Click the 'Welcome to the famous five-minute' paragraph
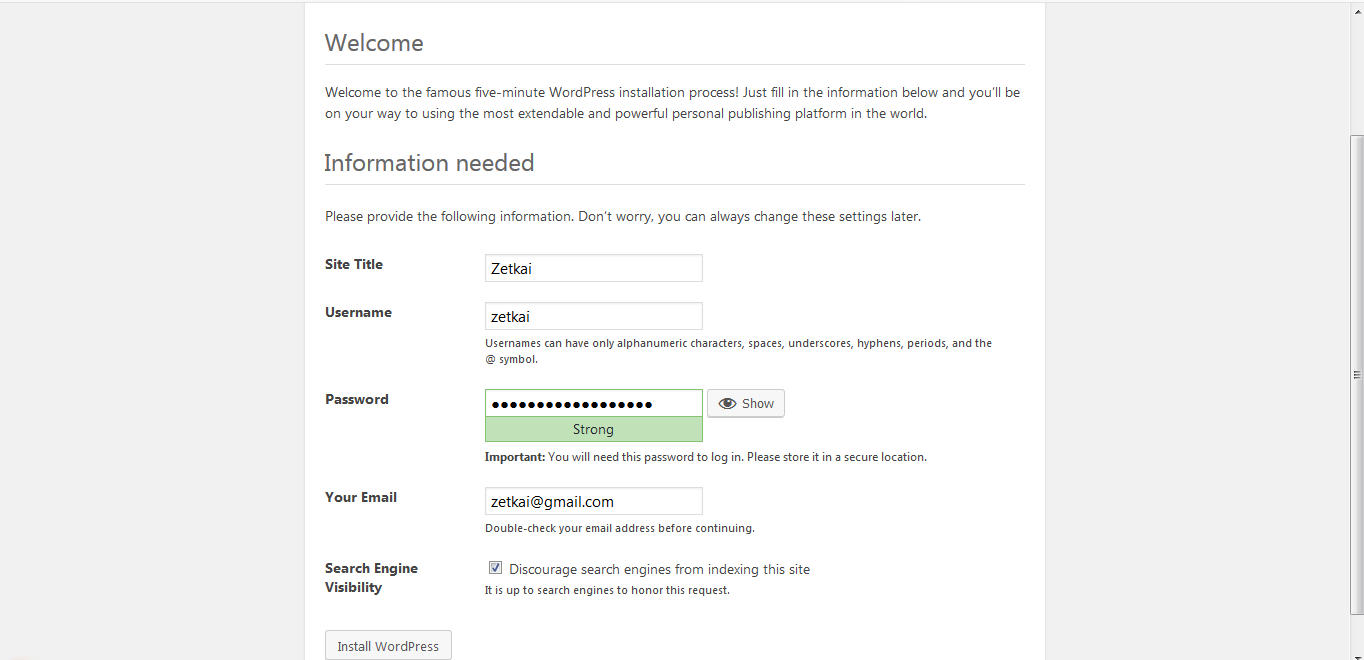Image resolution: width=1364 pixels, height=660 pixels. click(673, 103)
